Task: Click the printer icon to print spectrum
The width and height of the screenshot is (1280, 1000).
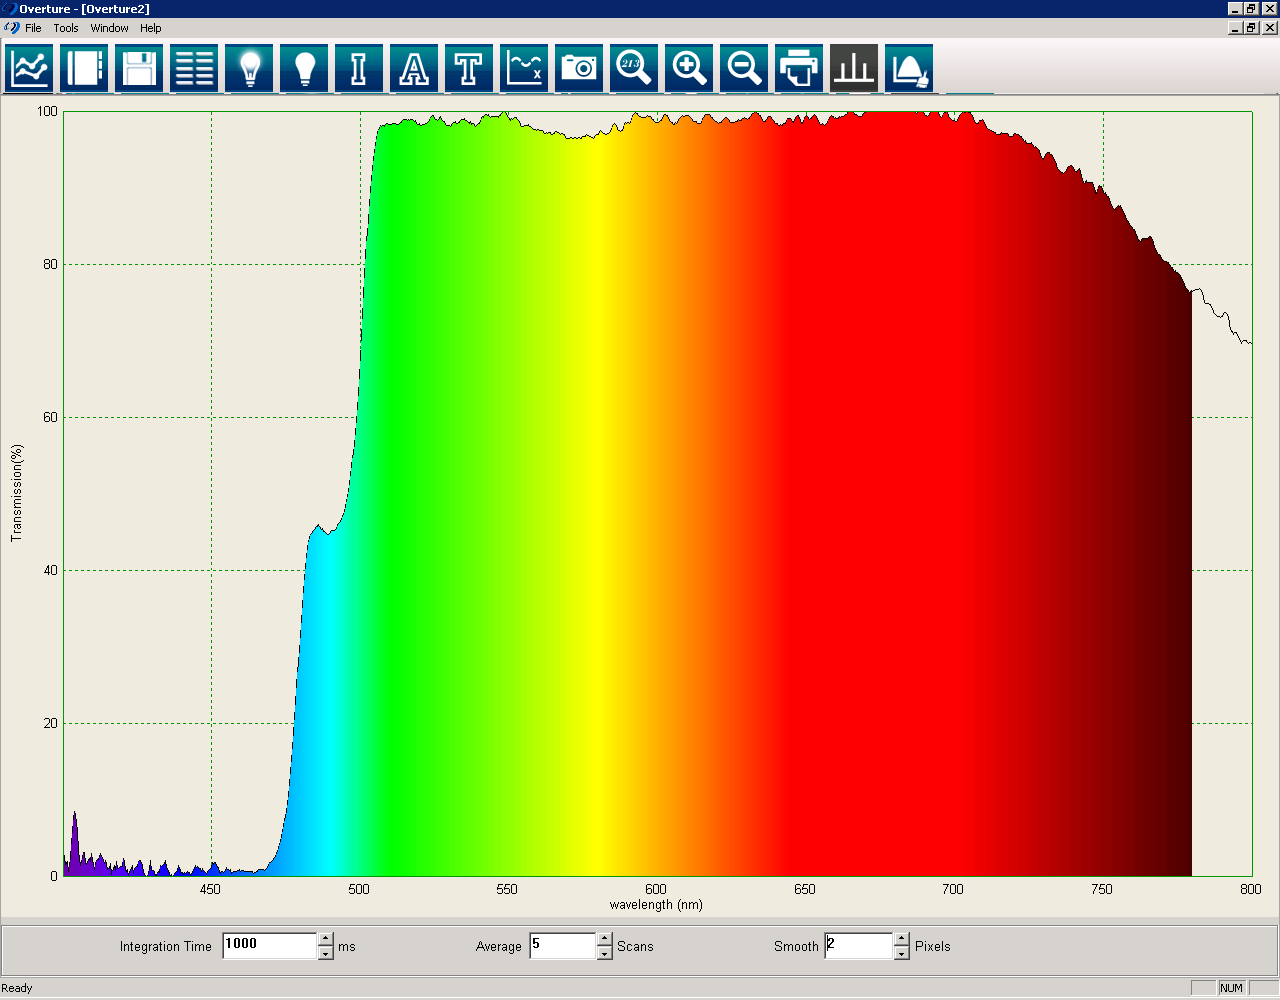Action: pyautogui.click(x=799, y=69)
